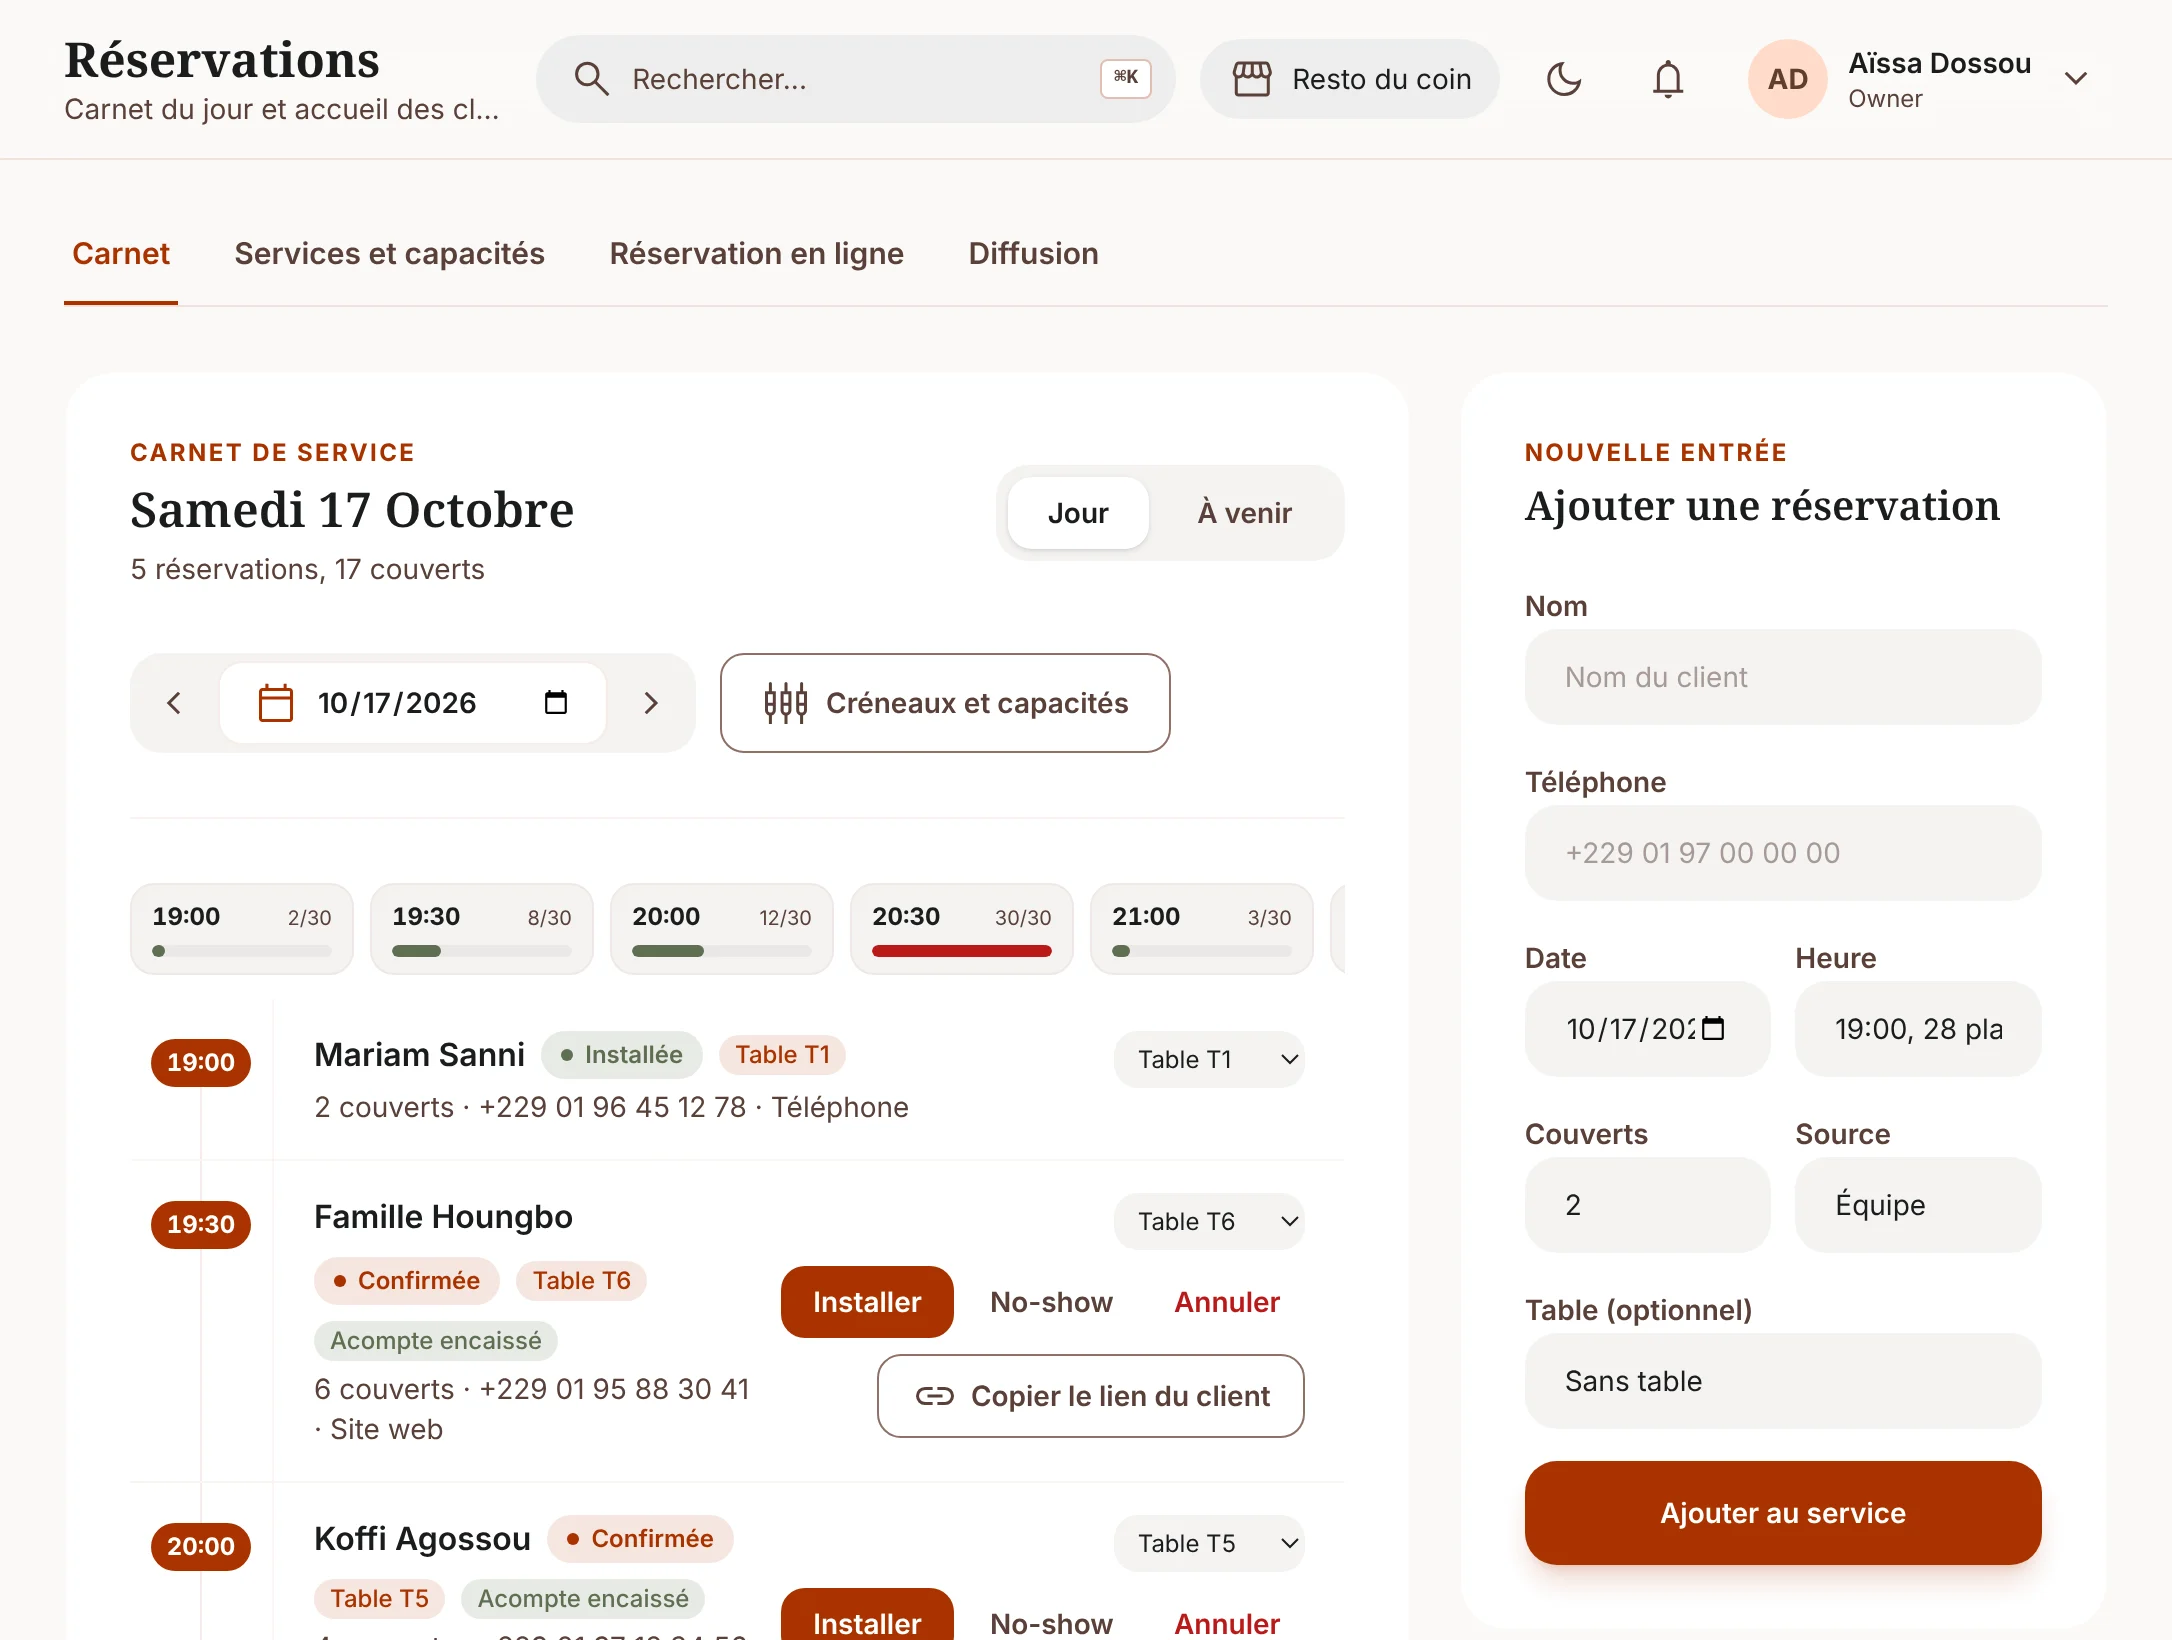Image resolution: width=2172 pixels, height=1640 pixels.
Task: Open notifications bell
Action: tap(1668, 79)
